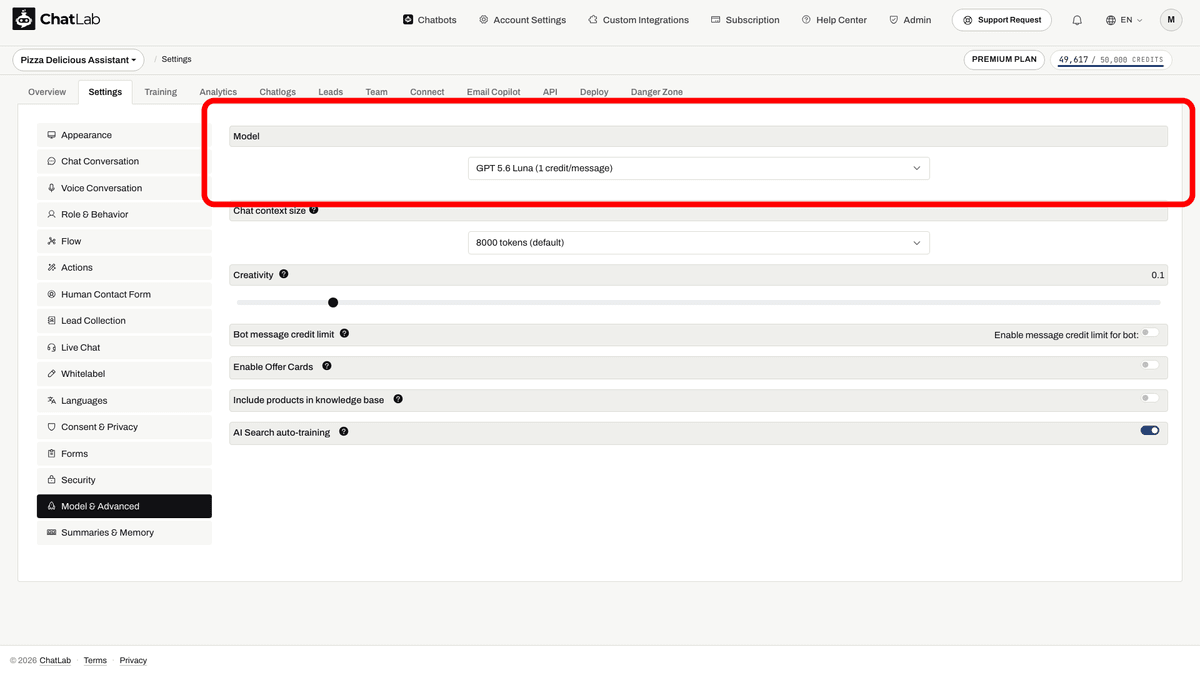This screenshot has width=1200, height=675.
Task: Enable message credit limit for bot toggle
Action: click(x=1150, y=332)
